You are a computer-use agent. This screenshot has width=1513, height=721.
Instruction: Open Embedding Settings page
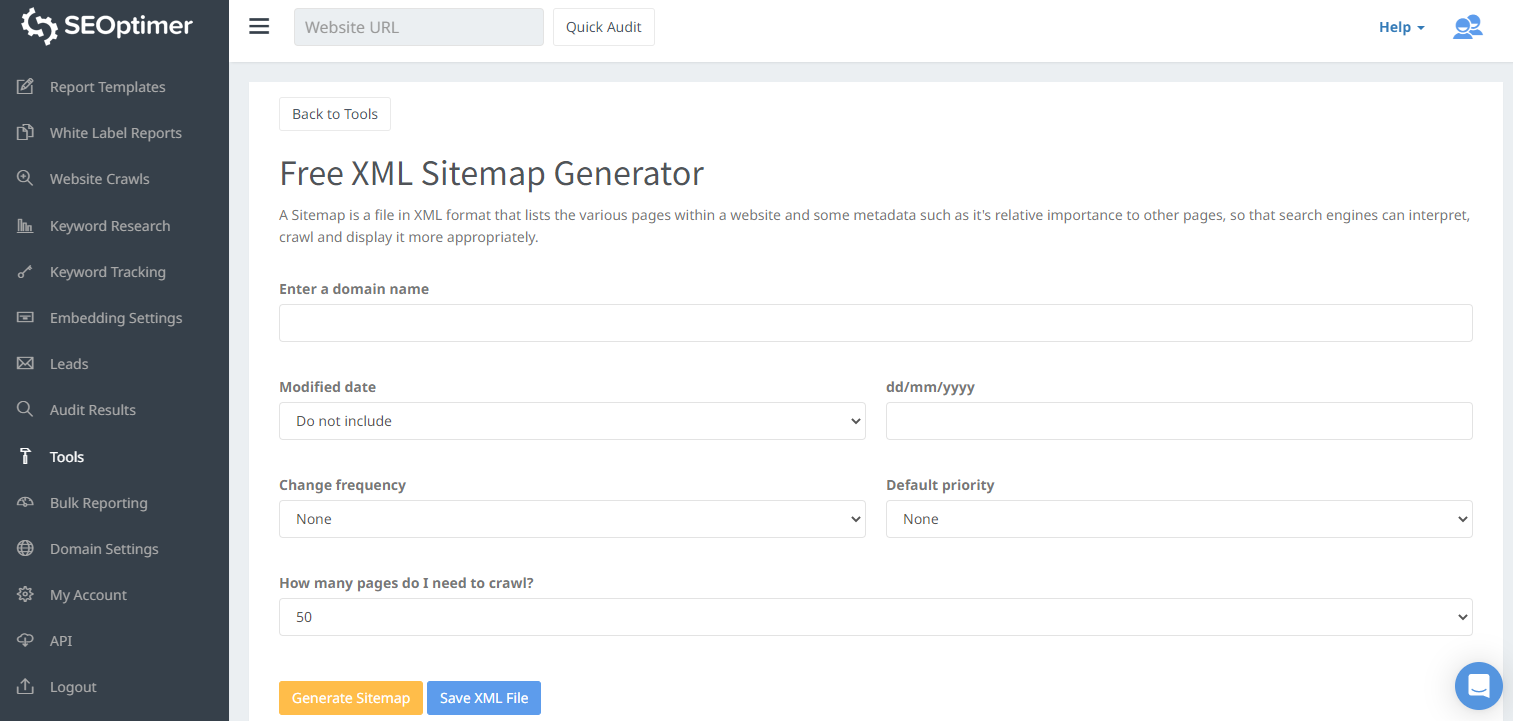pos(116,318)
